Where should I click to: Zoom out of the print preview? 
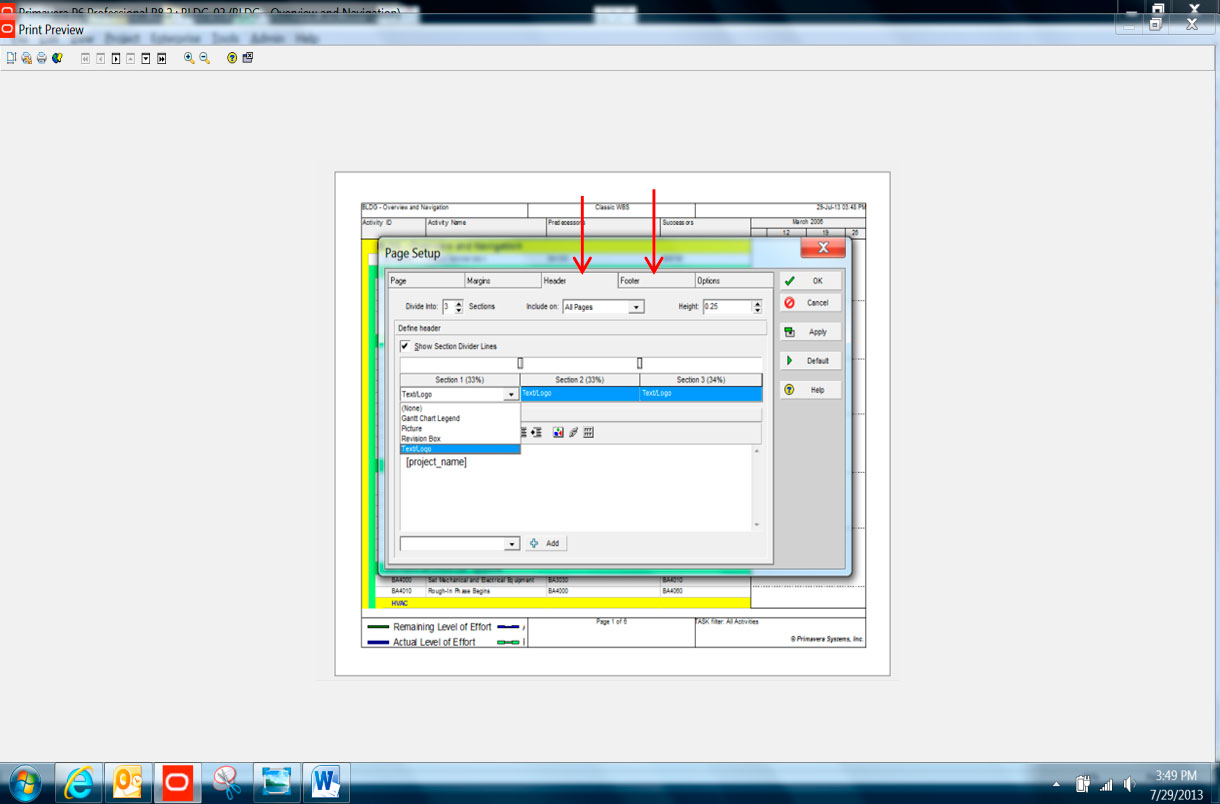204,58
